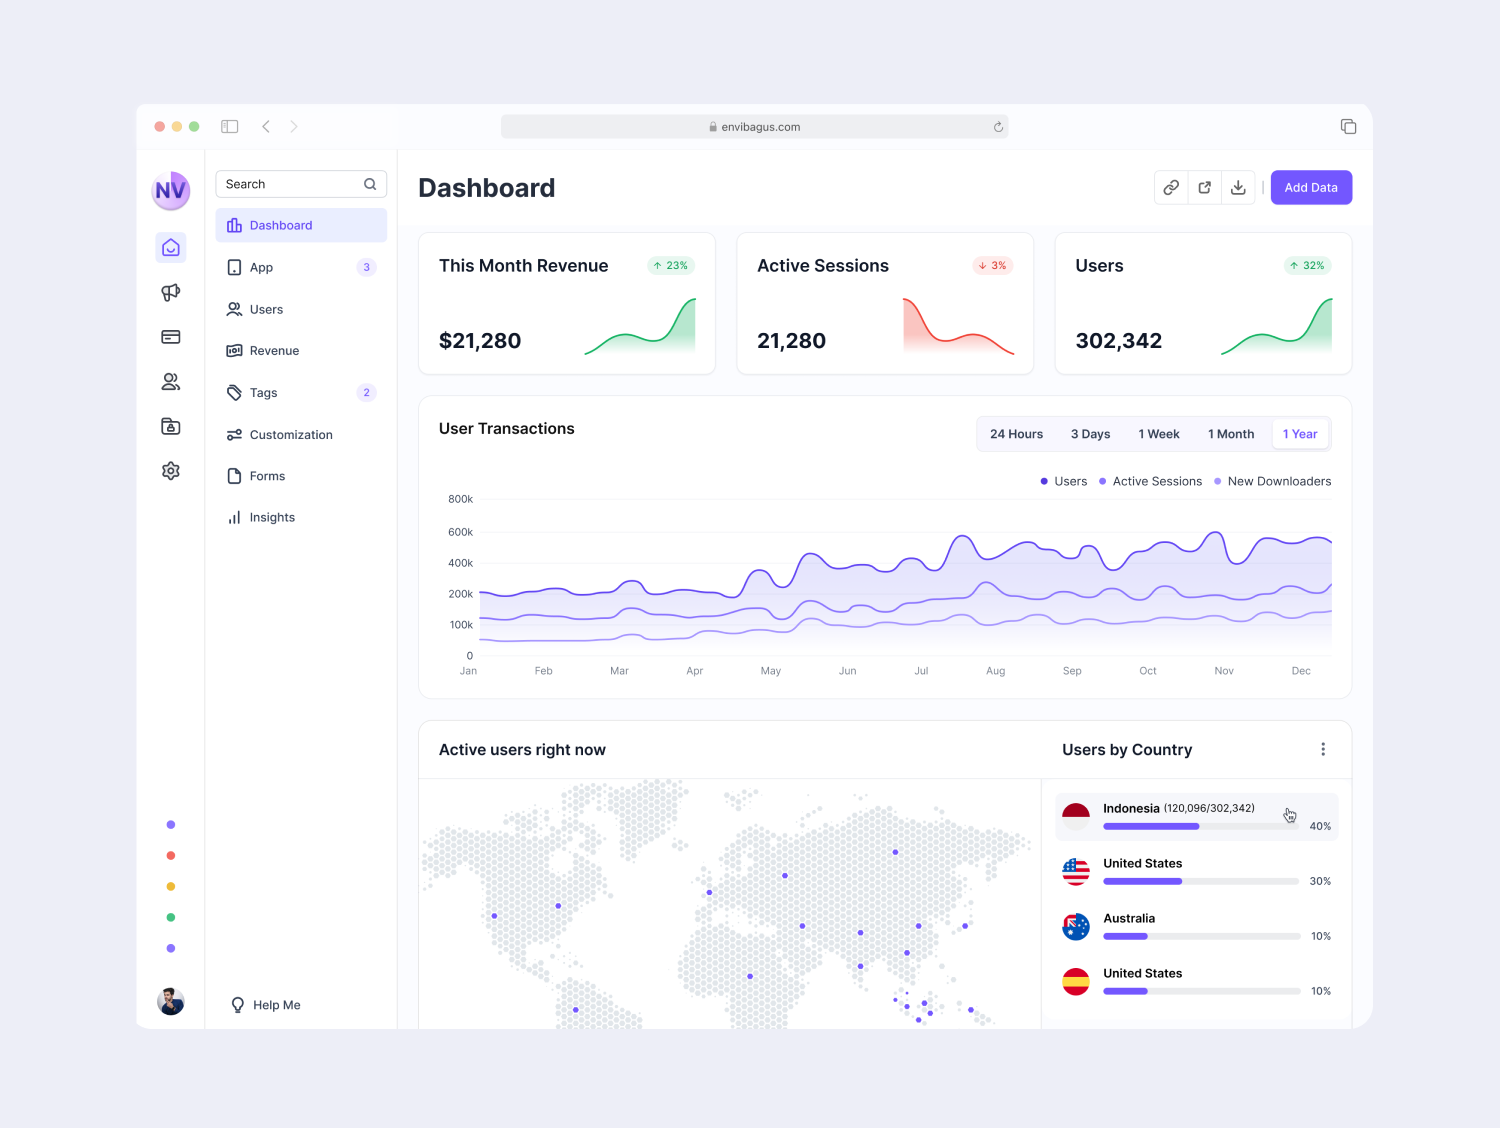Toggle the browser sidebar panel
The width and height of the screenshot is (1500, 1128).
(229, 126)
